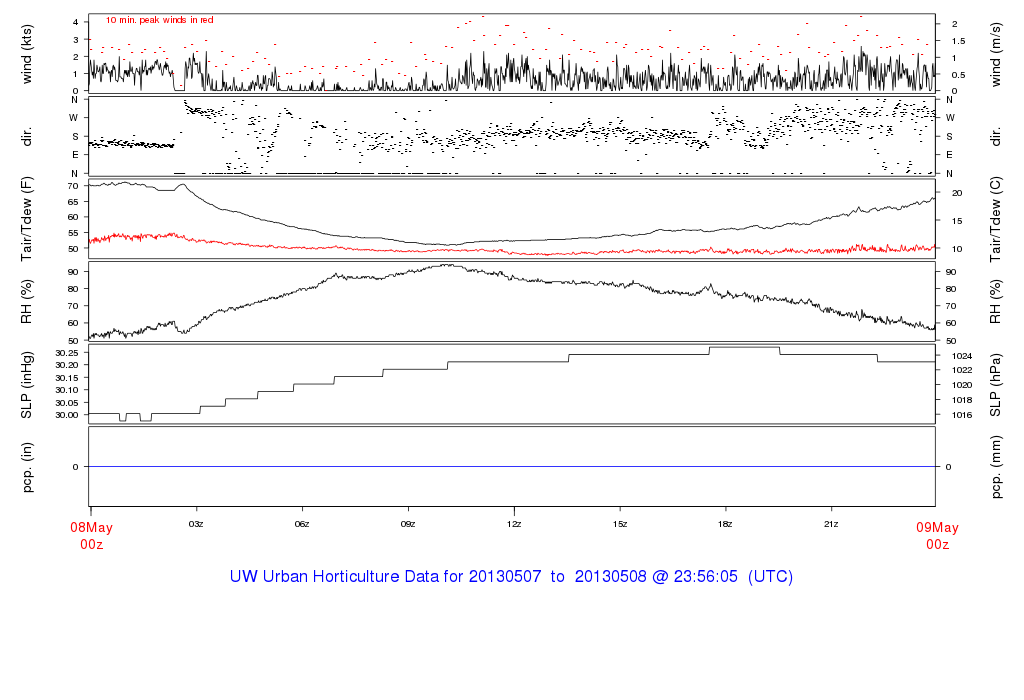The width and height of the screenshot is (1024, 700).
Task: Click the '1024' hPa tick value
Action: coord(962,357)
